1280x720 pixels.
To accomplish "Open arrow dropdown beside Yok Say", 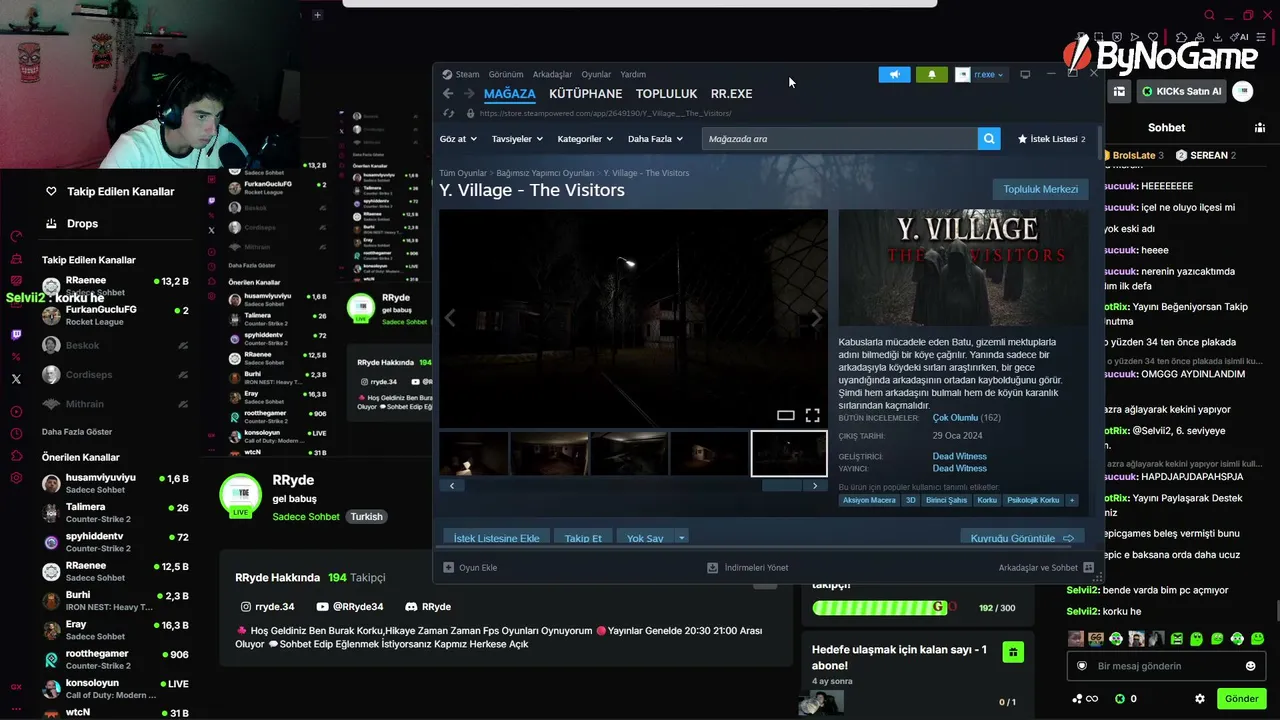I will pyautogui.click(x=681, y=538).
